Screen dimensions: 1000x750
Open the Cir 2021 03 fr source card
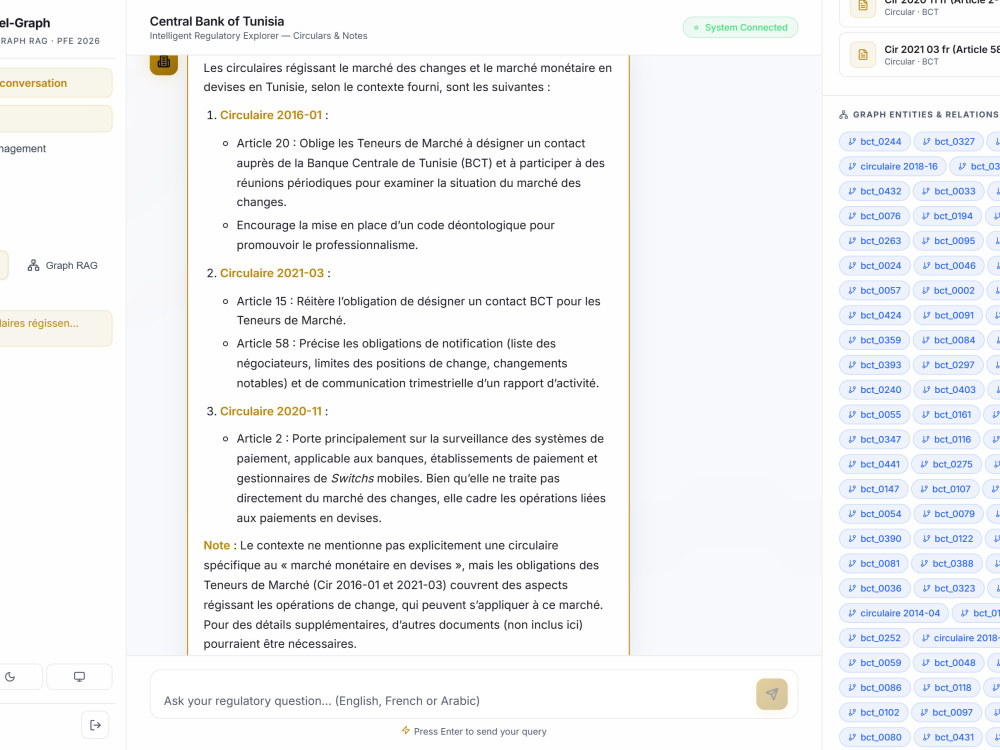click(x=920, y=55)
